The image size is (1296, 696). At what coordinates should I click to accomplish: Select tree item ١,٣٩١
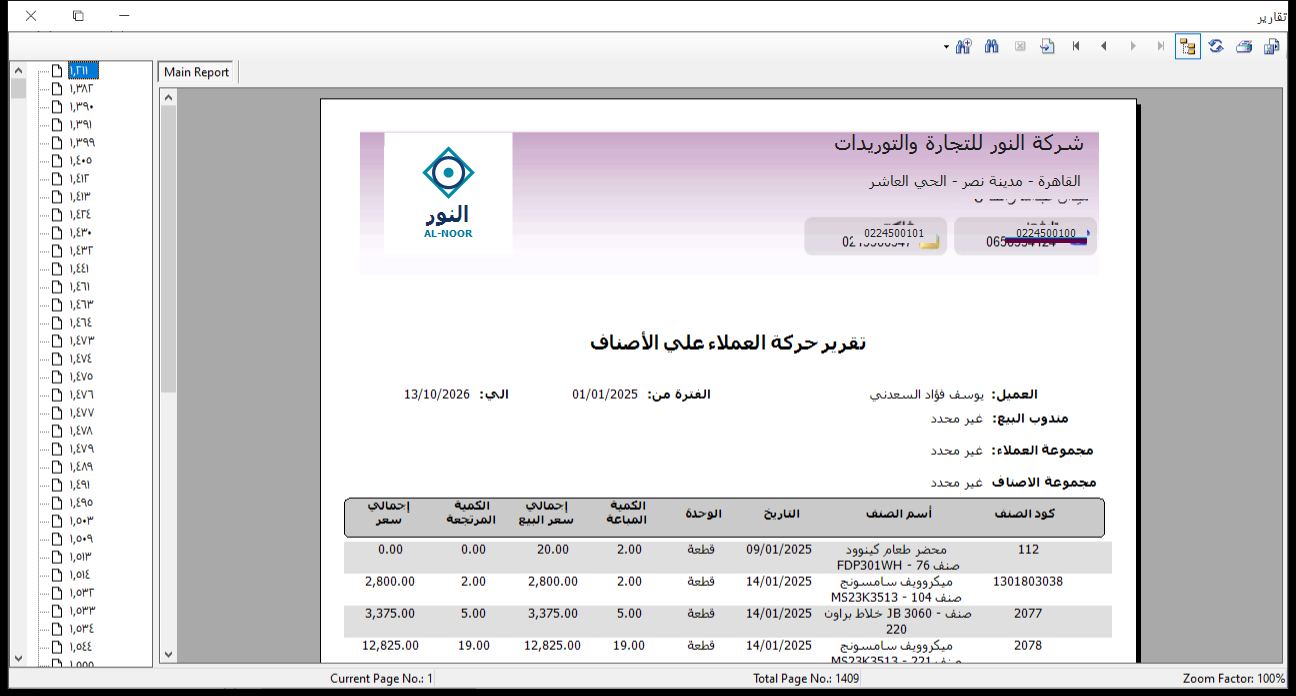point(81,125)
